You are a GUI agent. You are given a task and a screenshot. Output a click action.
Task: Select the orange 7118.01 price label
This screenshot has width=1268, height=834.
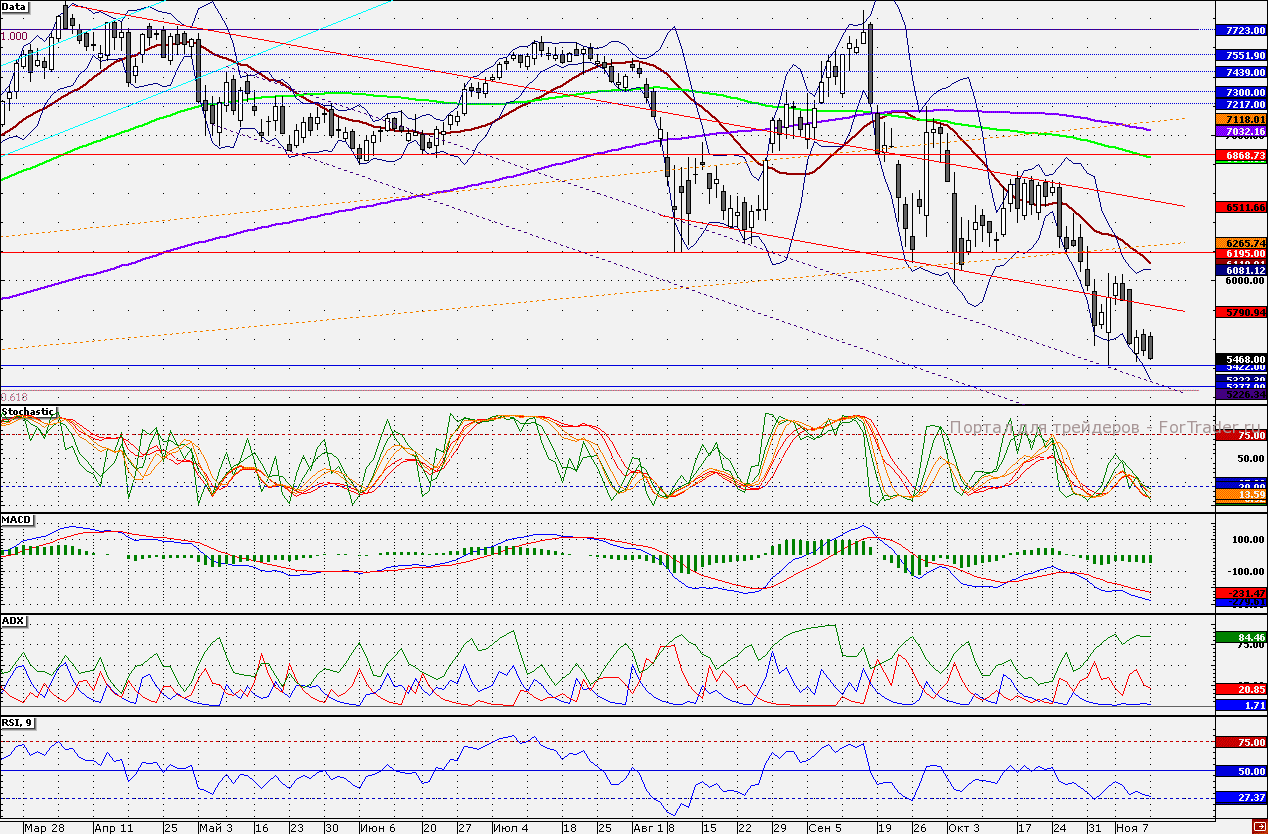[x=1240, y=119]
